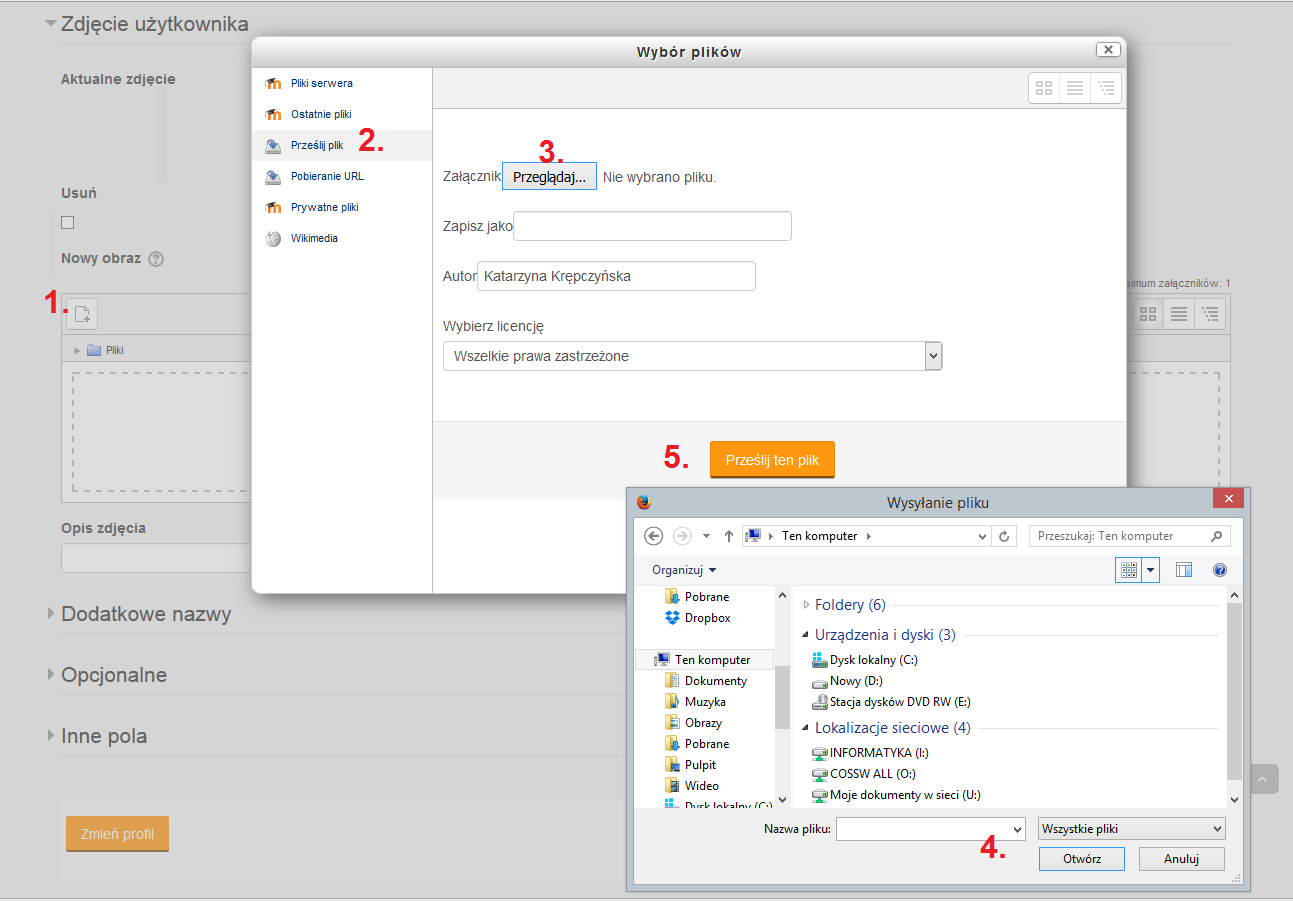This screenshot has height=901, width=1293.
Task: Open Dysk lokalny (C:) drive
Action: [x=865, y=660]
